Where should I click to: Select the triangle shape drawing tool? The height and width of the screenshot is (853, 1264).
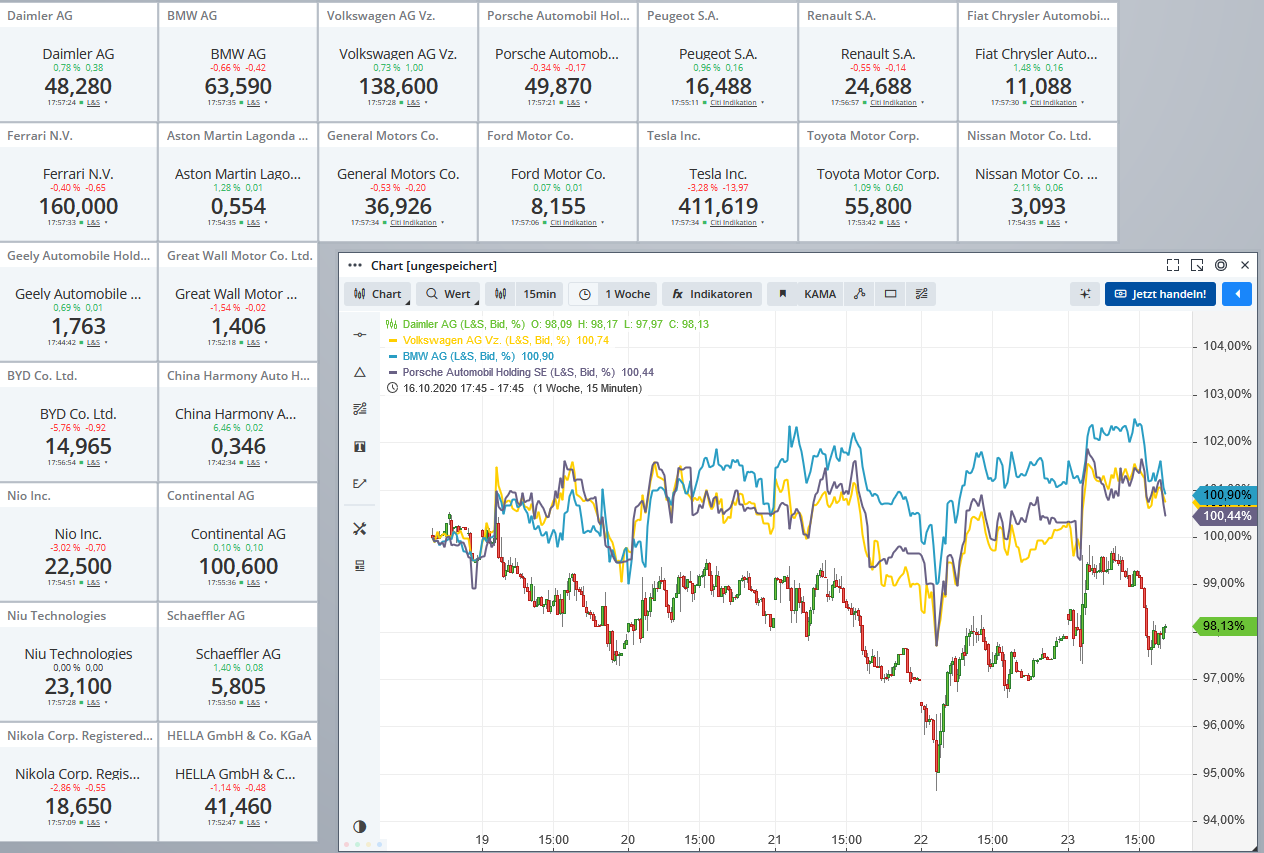[x=360, y=372]
